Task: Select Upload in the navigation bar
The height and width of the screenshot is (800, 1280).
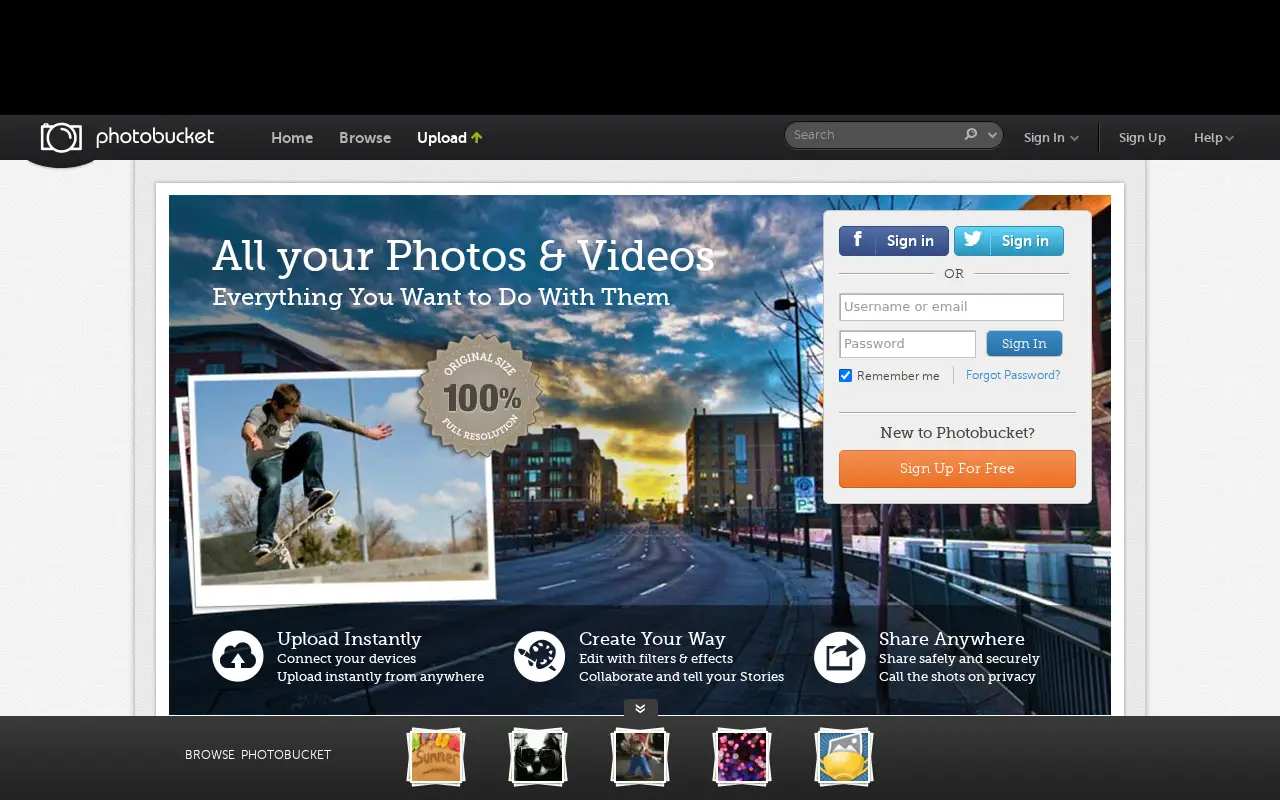Action: [442, 138]
